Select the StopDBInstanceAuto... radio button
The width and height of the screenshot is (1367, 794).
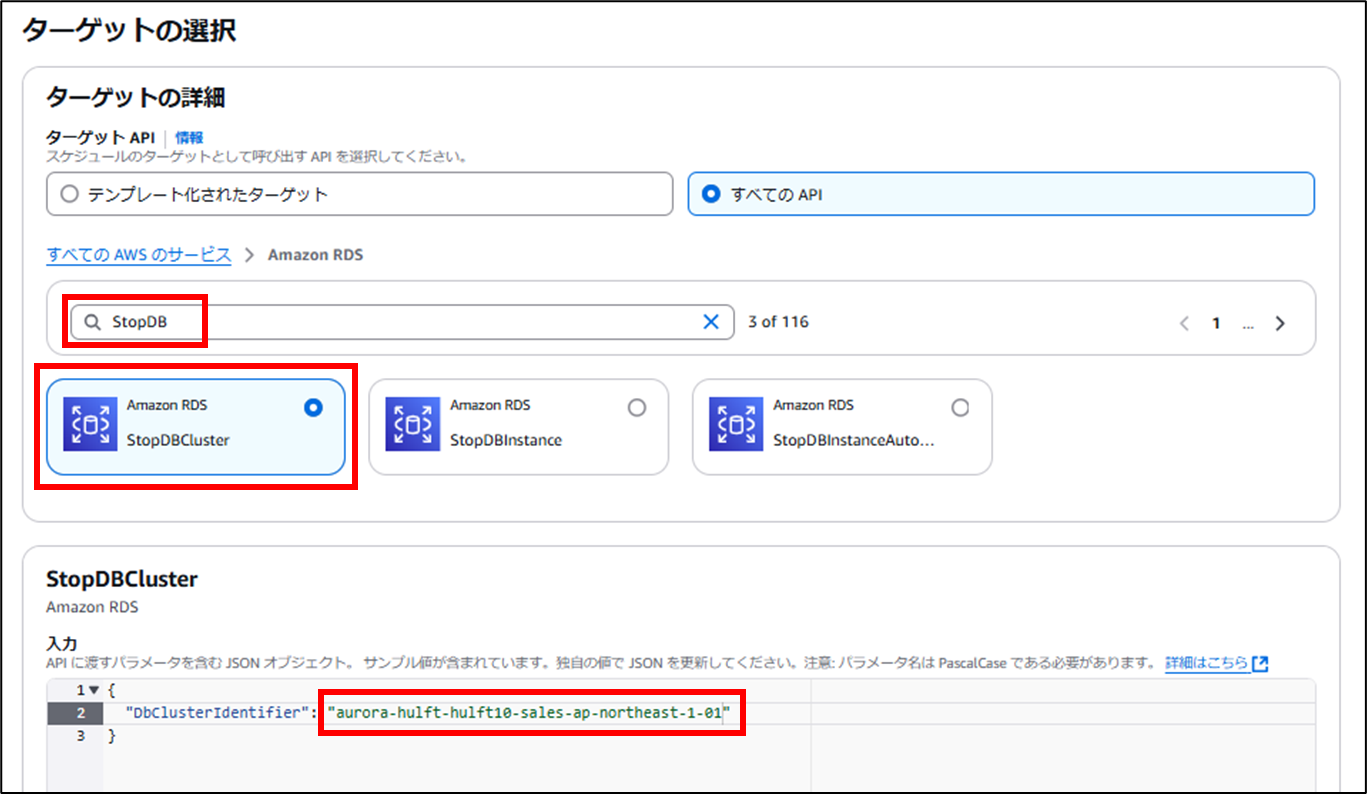960,408
